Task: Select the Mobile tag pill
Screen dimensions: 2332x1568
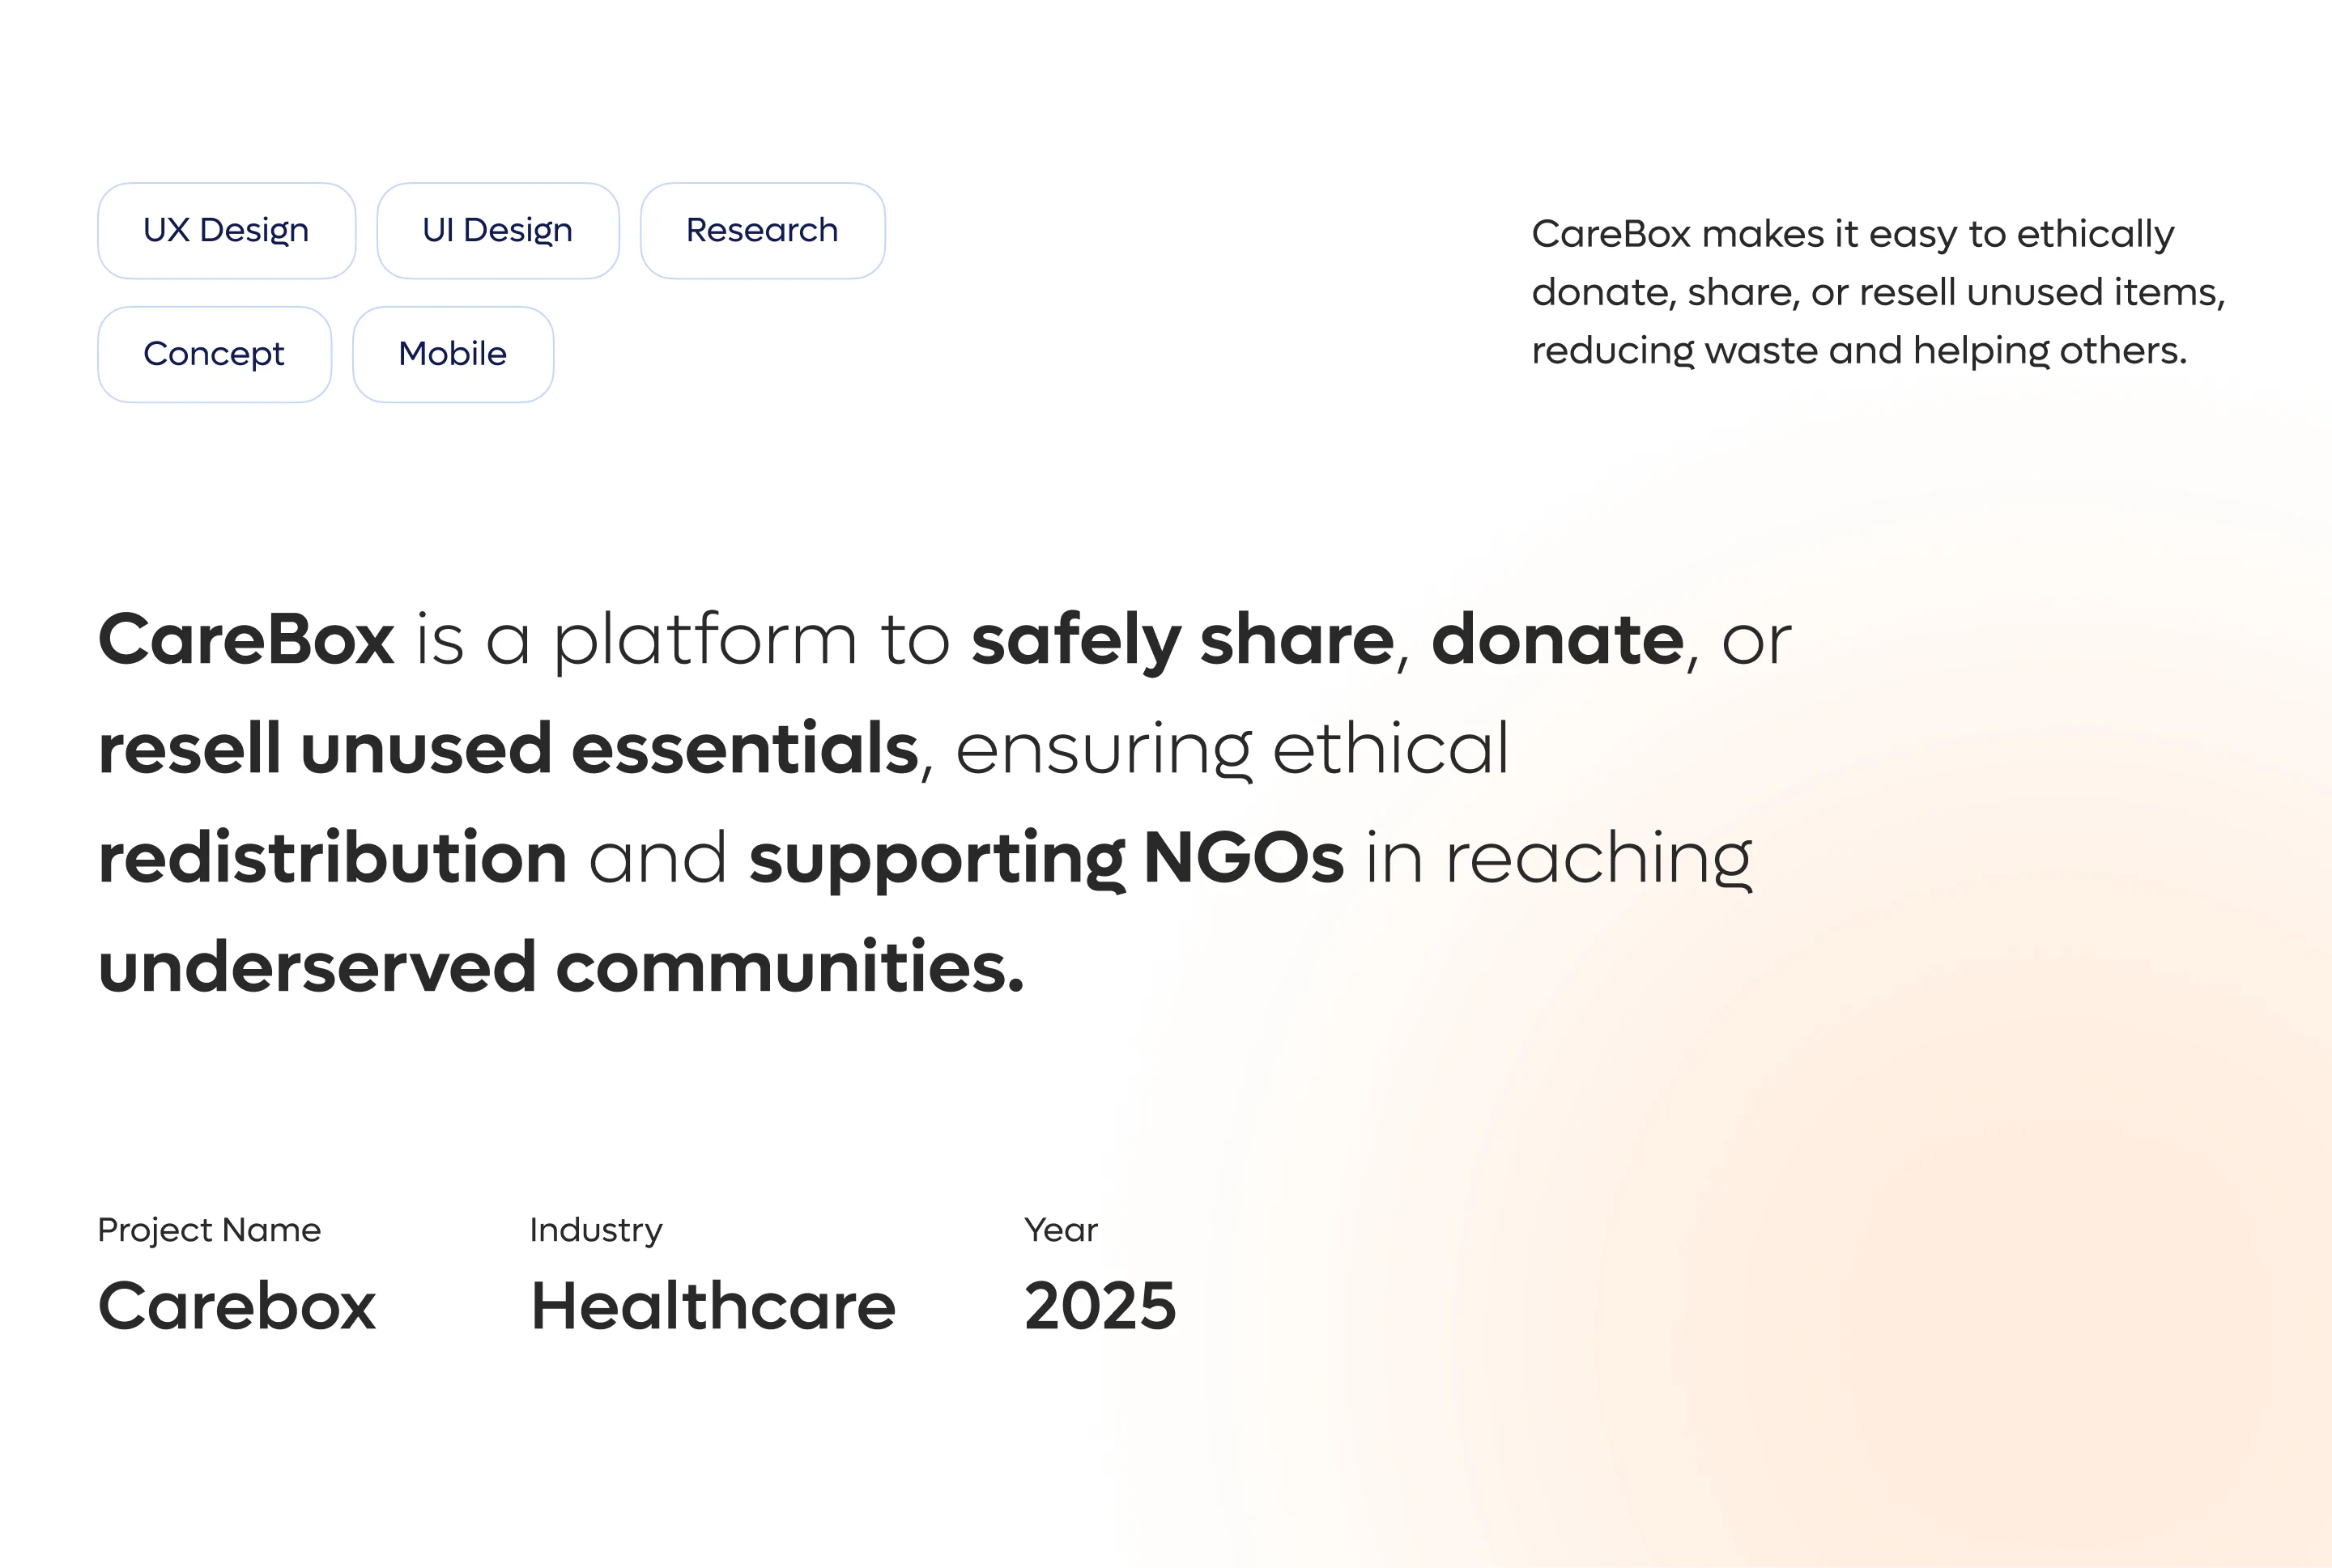Action: point(453,354)
